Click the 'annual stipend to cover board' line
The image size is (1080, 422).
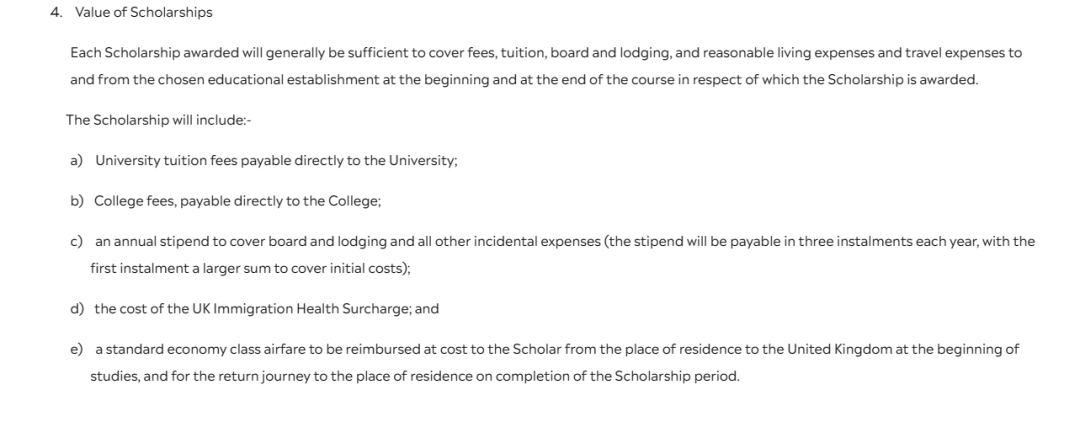(565, 242)
